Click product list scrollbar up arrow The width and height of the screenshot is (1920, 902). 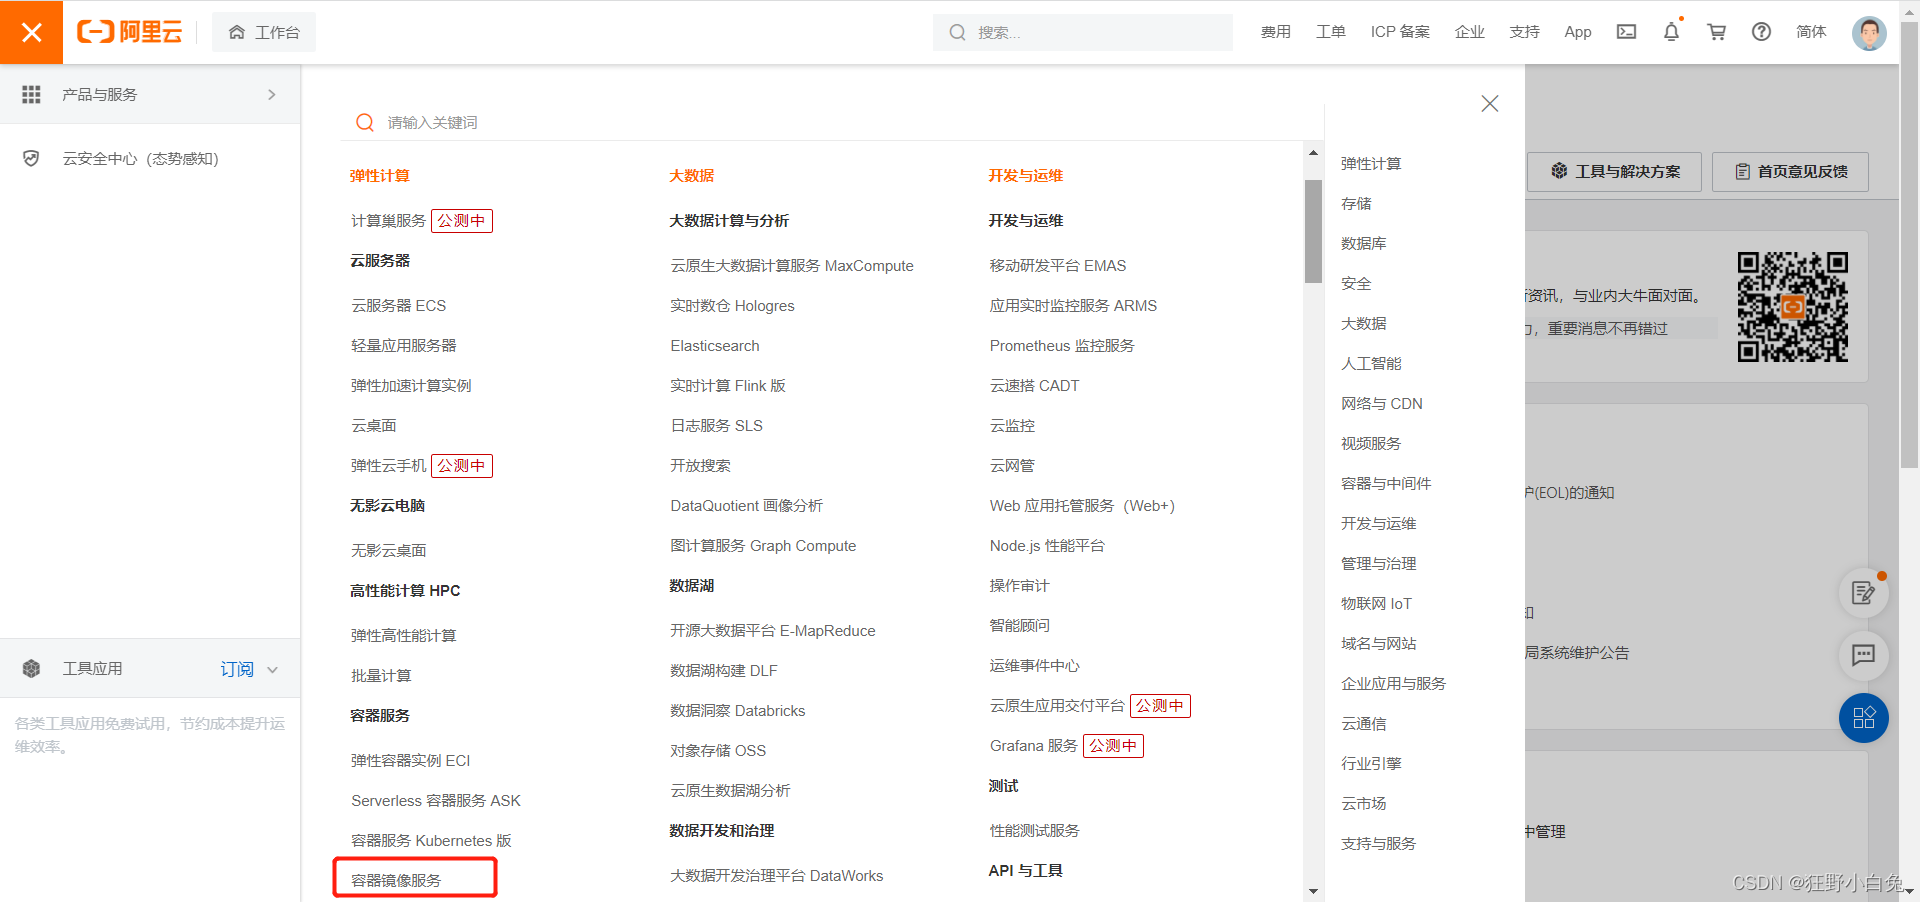click(x=1313, y=153)
